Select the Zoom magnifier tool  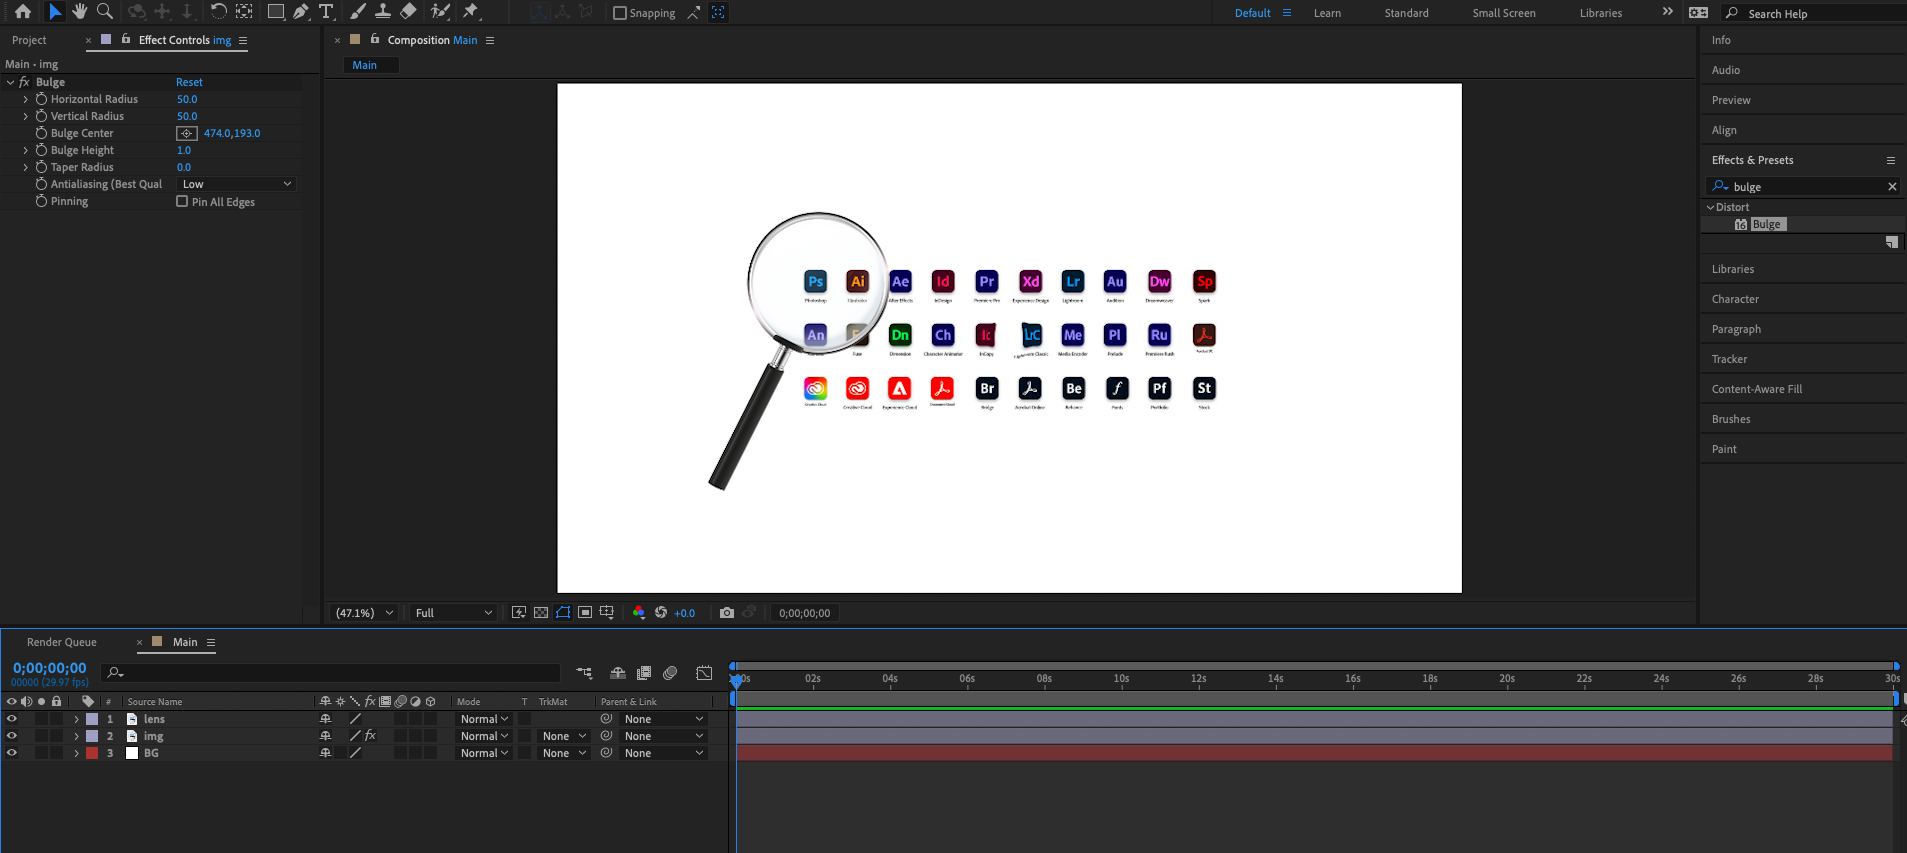(x=104, y=12)
